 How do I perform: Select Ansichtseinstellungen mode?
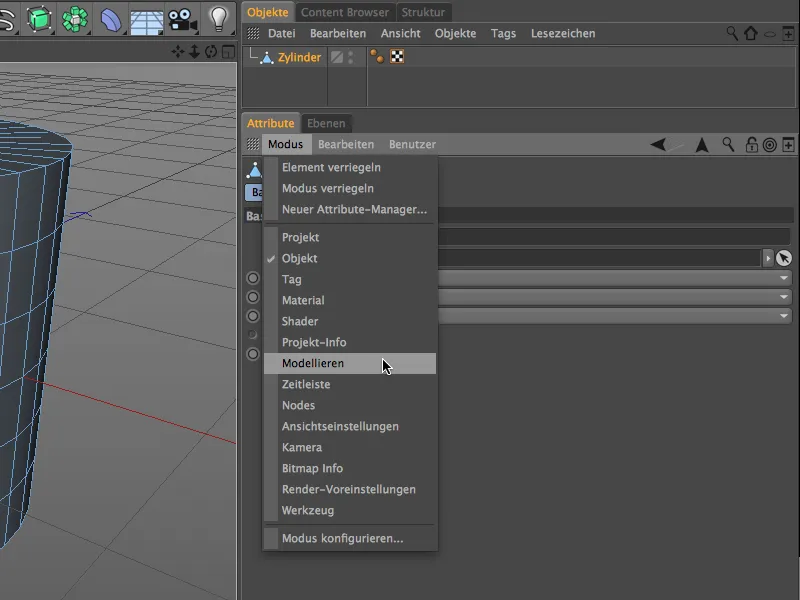[350, 426]
